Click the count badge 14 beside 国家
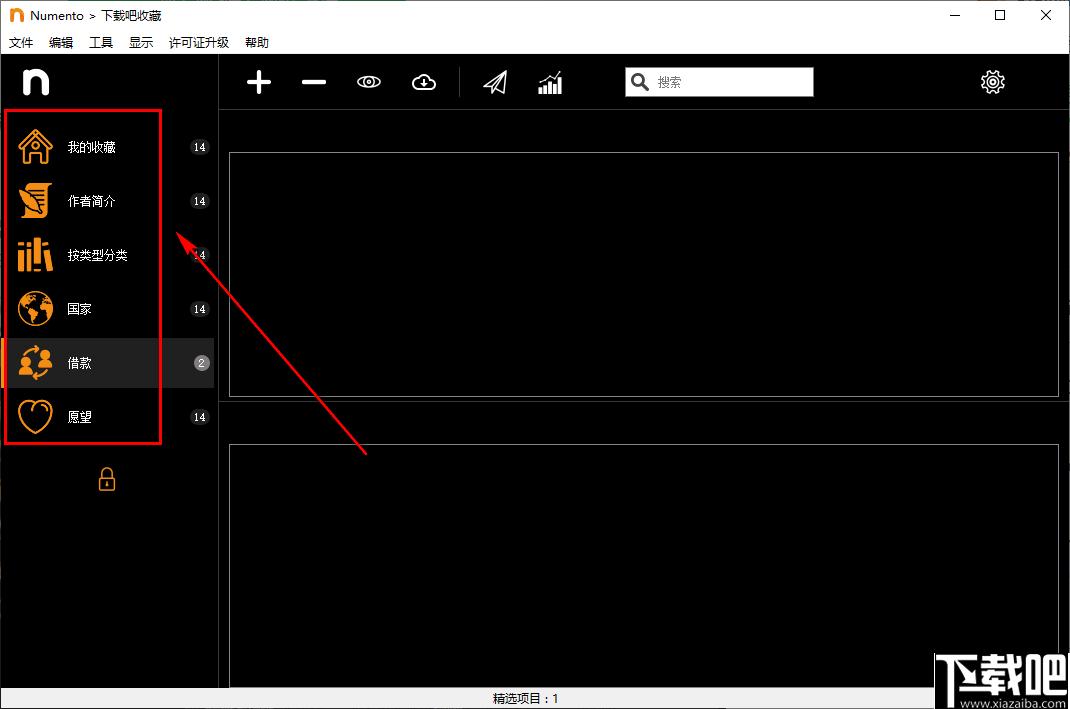This screenshot has width=1070, height=709. [x=199, y=308]
